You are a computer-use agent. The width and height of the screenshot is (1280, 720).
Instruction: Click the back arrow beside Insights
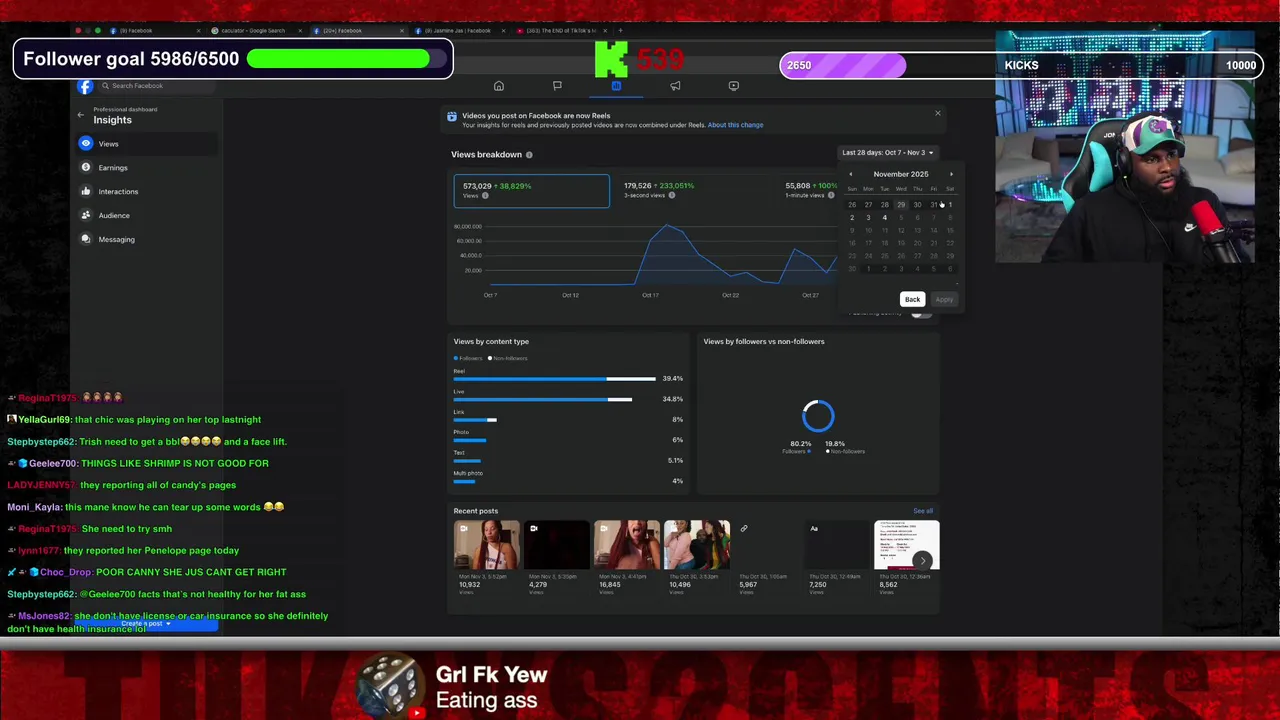click(81, 115)
